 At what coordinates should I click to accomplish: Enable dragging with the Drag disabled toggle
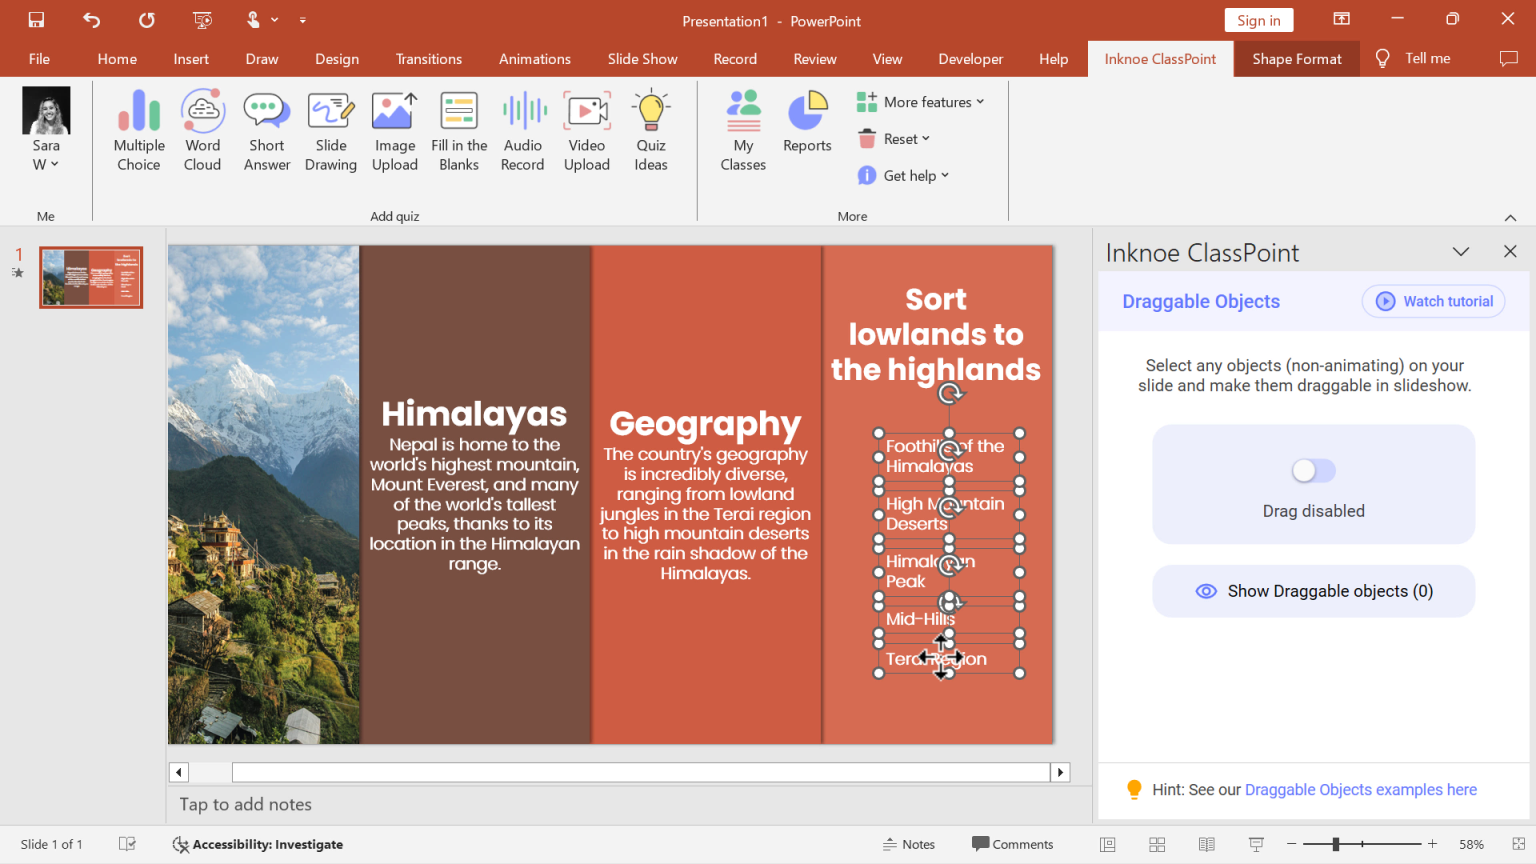(x=1313, y=470)
